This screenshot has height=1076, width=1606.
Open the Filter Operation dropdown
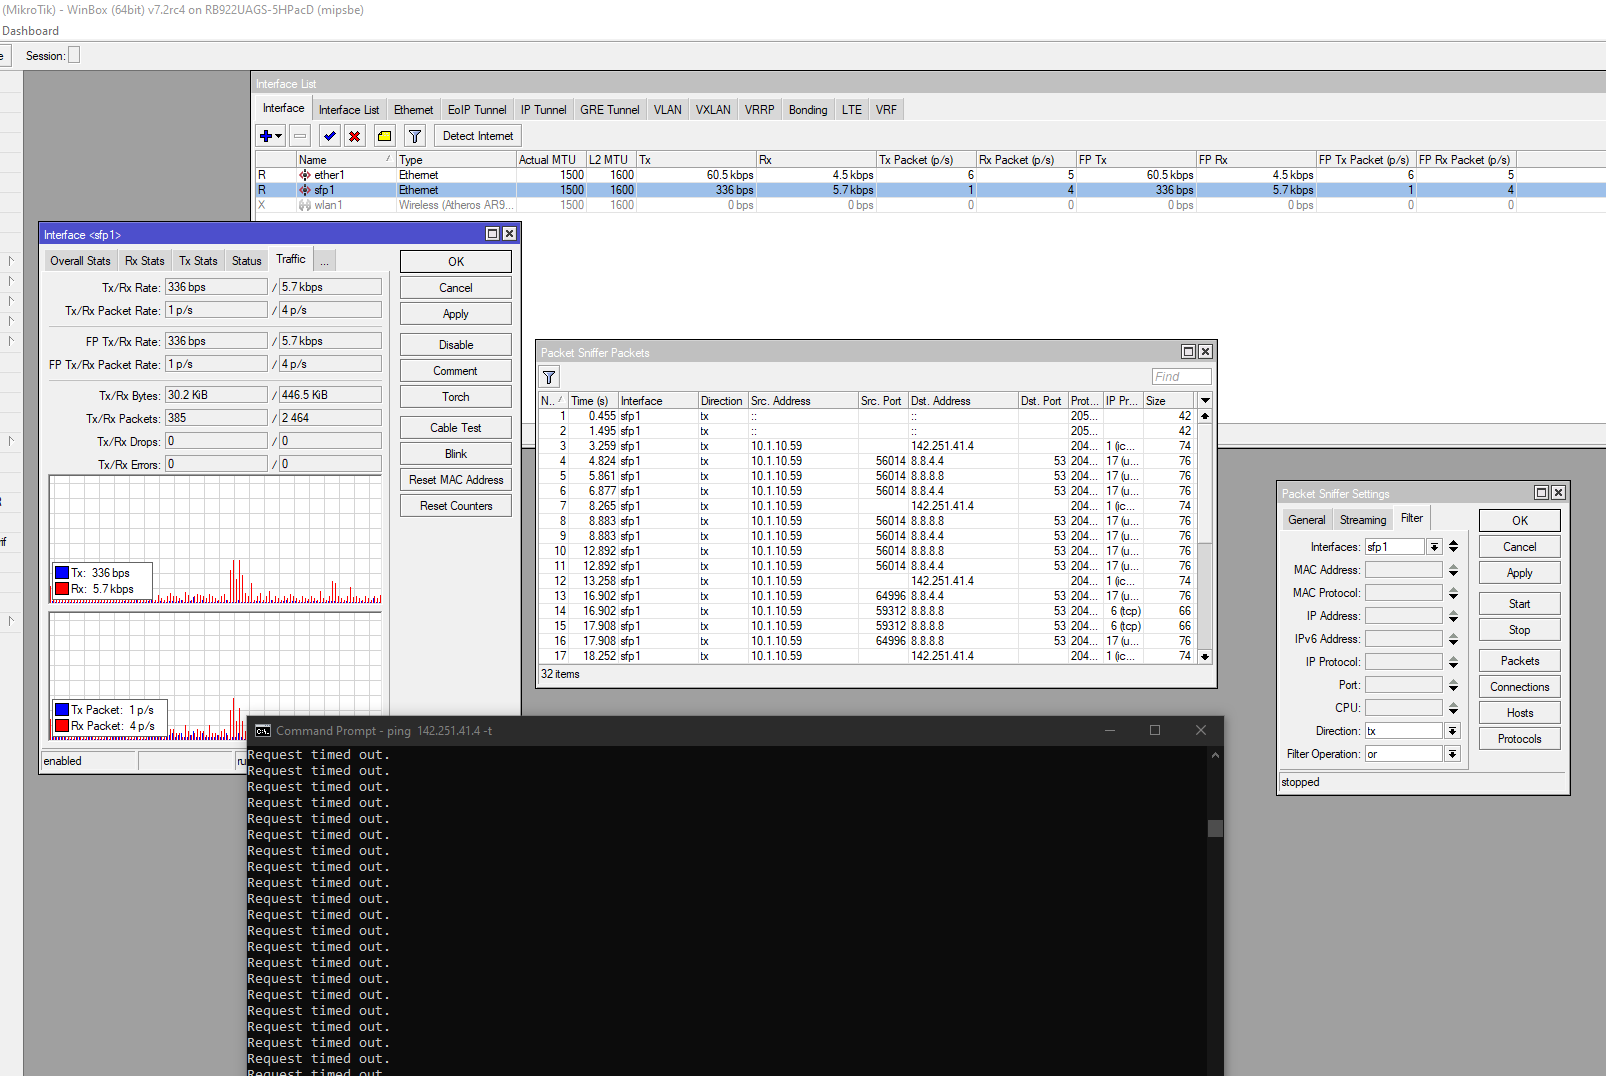click(1452, 754)
